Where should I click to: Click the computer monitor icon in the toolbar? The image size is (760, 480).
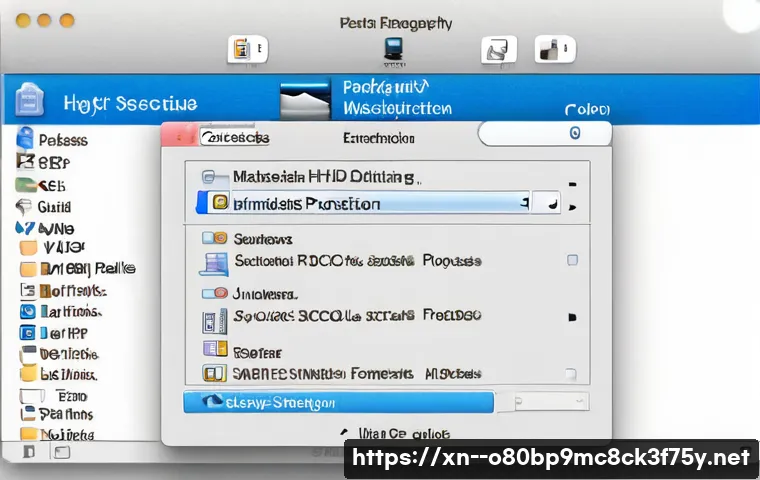[x=393, y=49]
